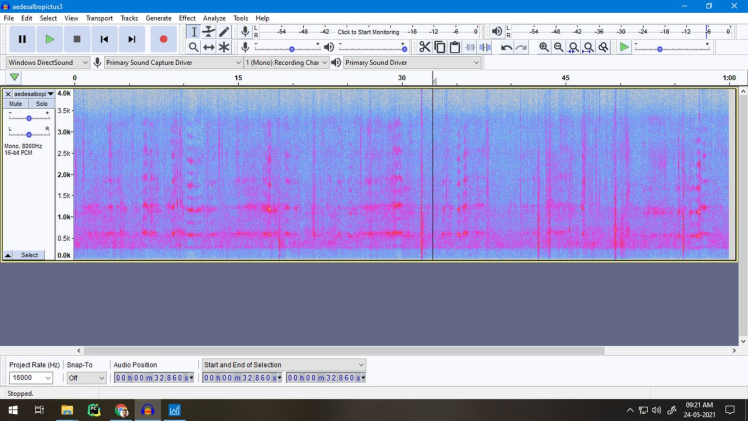This screenshot has height=421, width=748.
Task: Select the Envelope tool
Action: (209, 32)
